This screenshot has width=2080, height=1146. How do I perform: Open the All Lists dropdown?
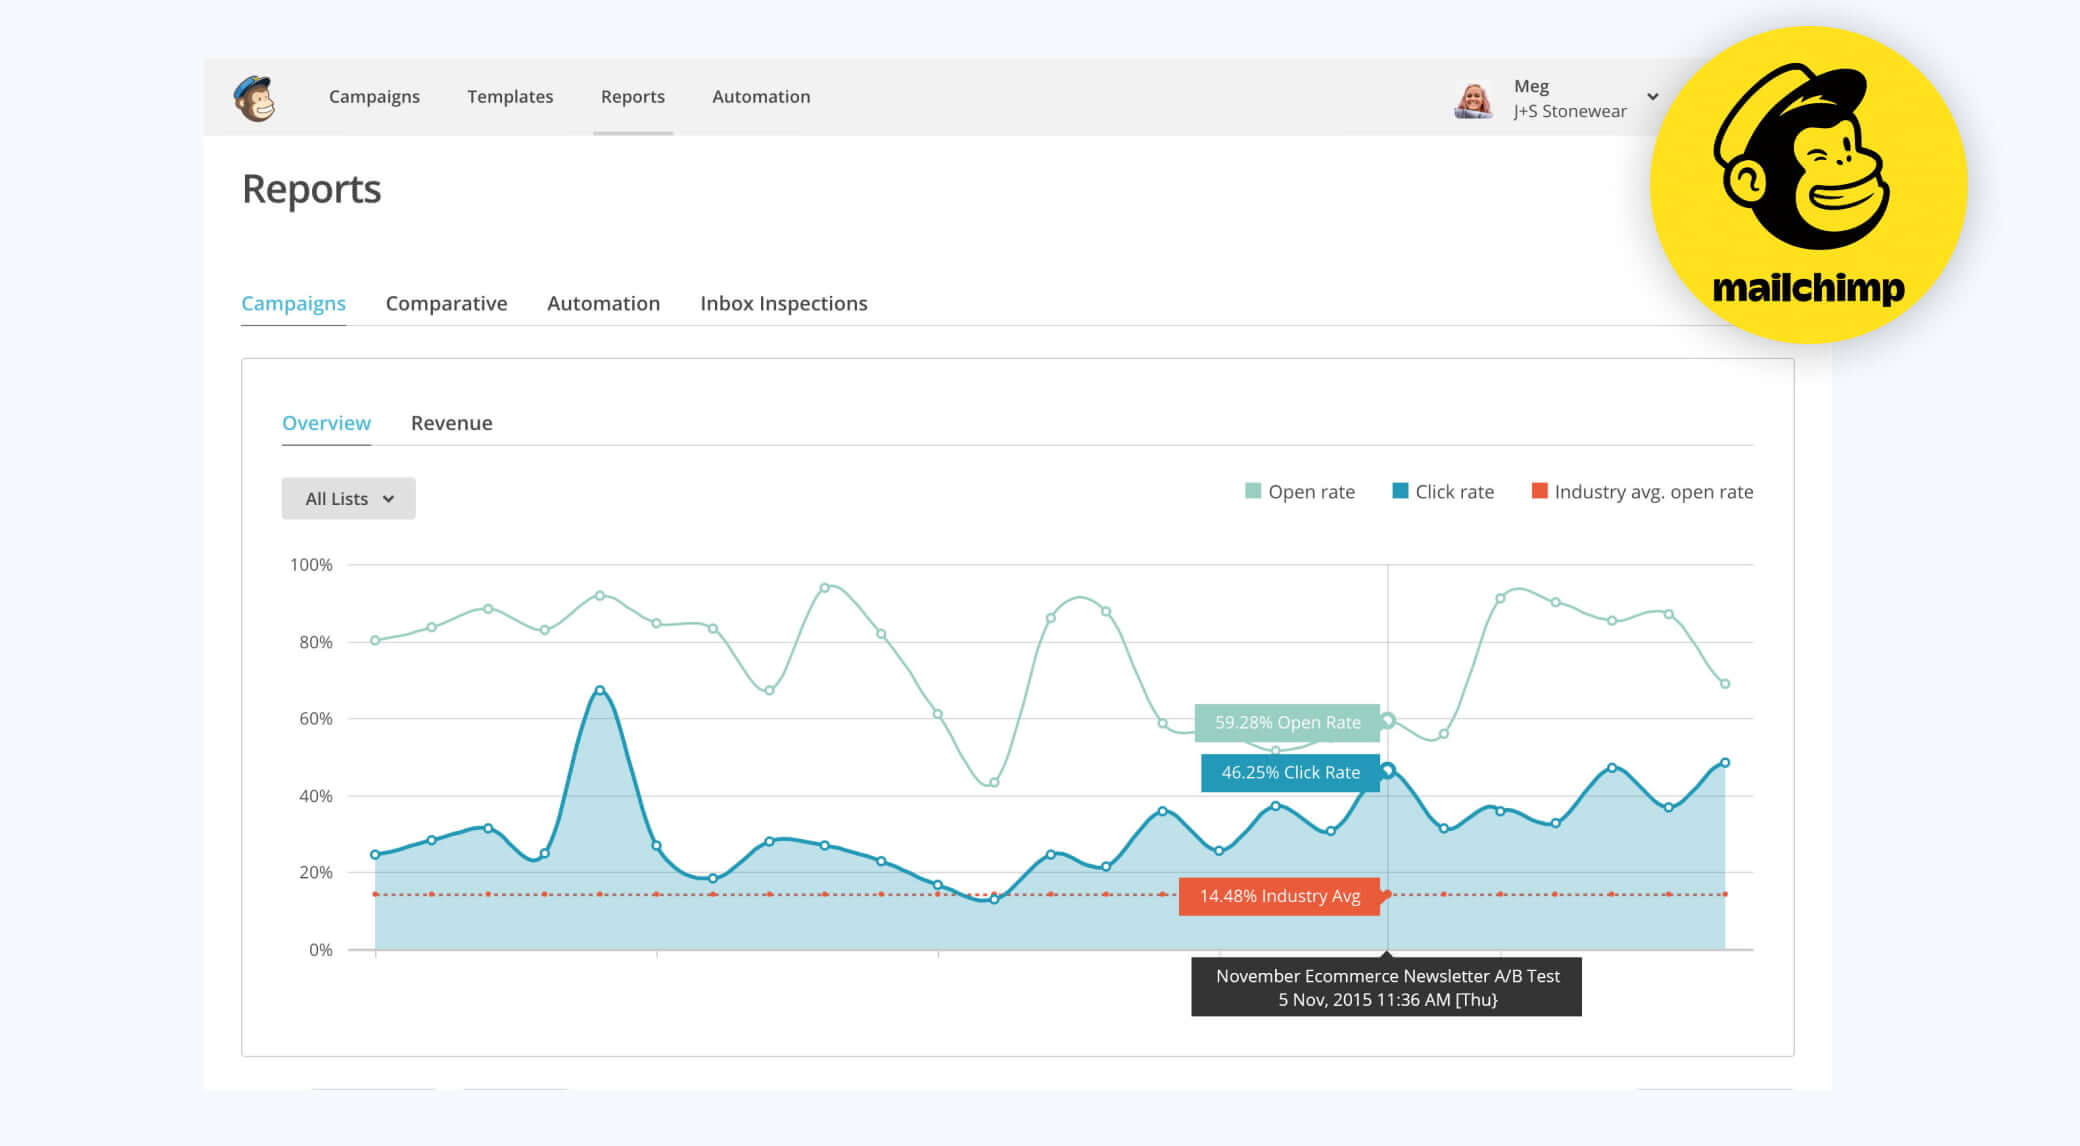[x=348, y=498]
